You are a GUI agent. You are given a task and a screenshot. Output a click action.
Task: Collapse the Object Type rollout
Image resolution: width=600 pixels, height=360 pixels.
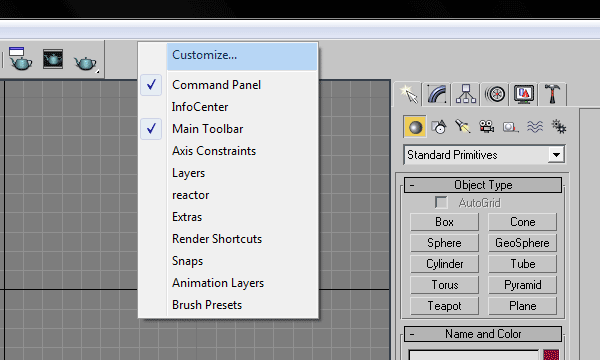point(483,185)
